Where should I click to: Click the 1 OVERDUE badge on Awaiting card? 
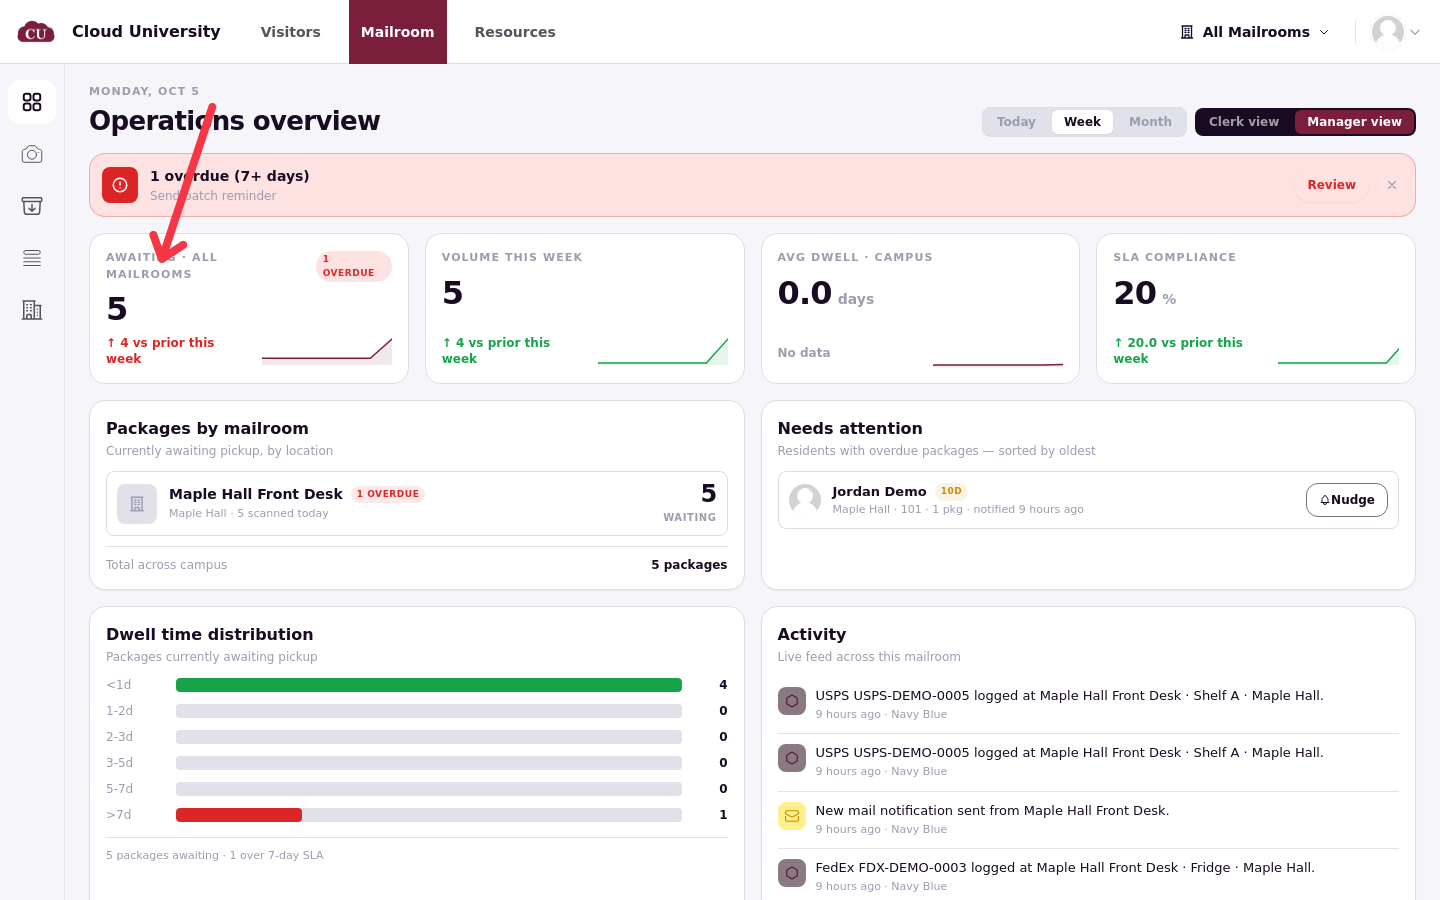click(353, 266)
